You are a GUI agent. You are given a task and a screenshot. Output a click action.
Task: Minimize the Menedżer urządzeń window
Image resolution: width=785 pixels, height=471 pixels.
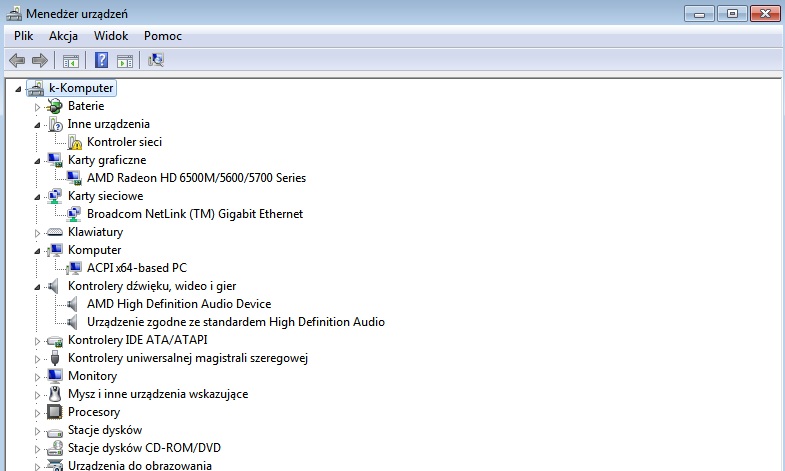coord(699,14)
